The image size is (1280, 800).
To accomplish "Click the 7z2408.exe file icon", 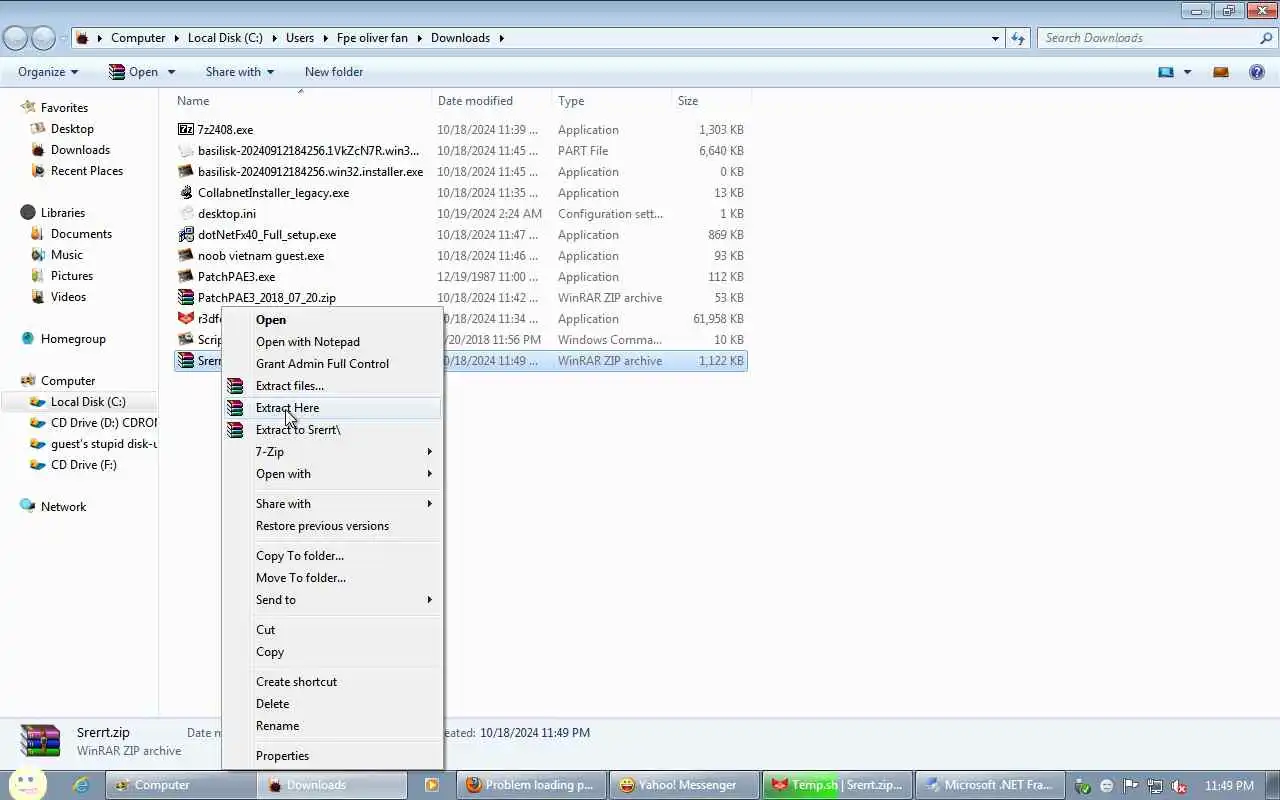I will click(186, 130).
